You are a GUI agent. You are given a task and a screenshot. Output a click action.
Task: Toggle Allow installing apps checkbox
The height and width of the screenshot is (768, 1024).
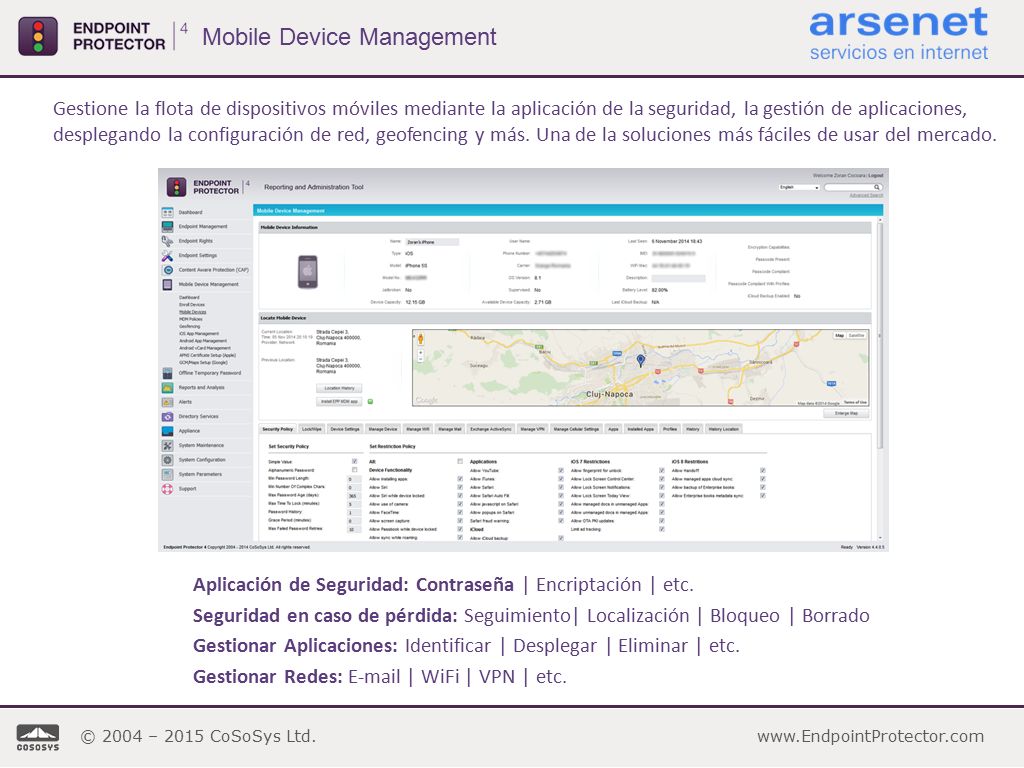pos(460,479)
